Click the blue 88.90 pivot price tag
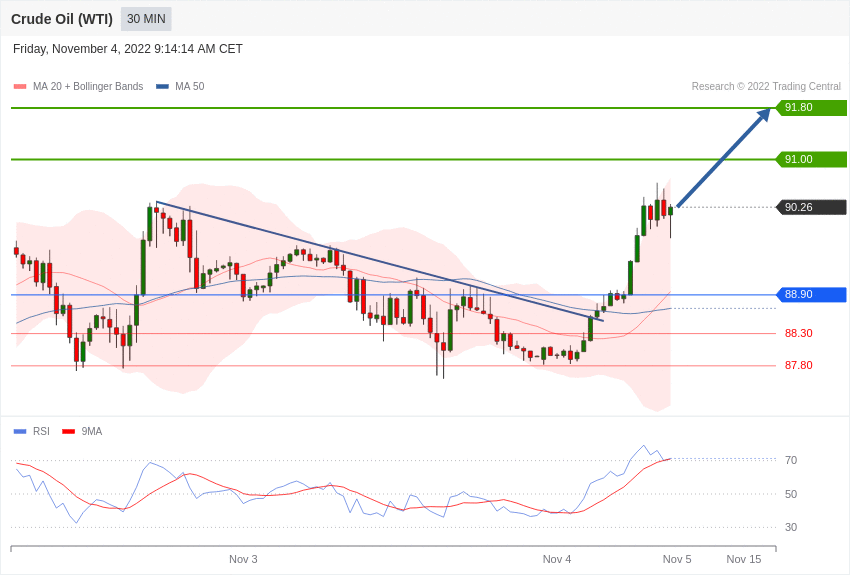Viewport: 850px width, 576px height. (811, 294)
